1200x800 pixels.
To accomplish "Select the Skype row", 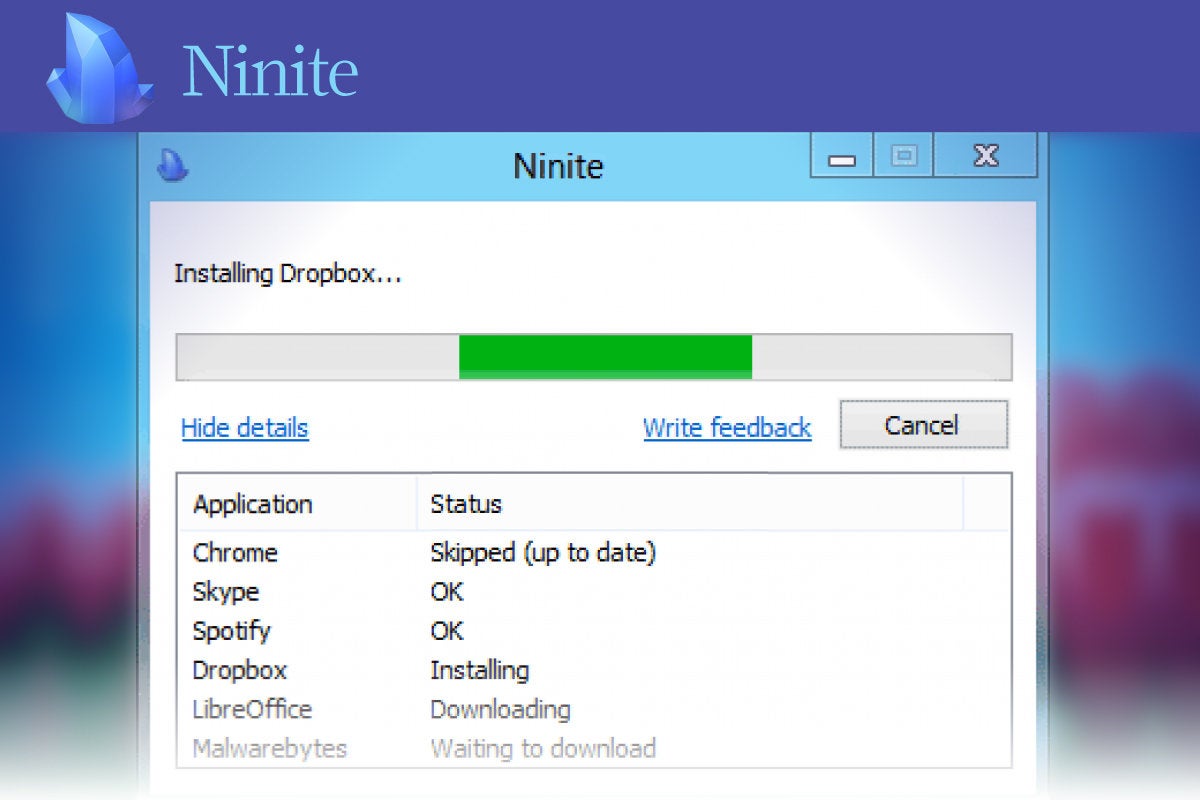I will tap(594, 592).
